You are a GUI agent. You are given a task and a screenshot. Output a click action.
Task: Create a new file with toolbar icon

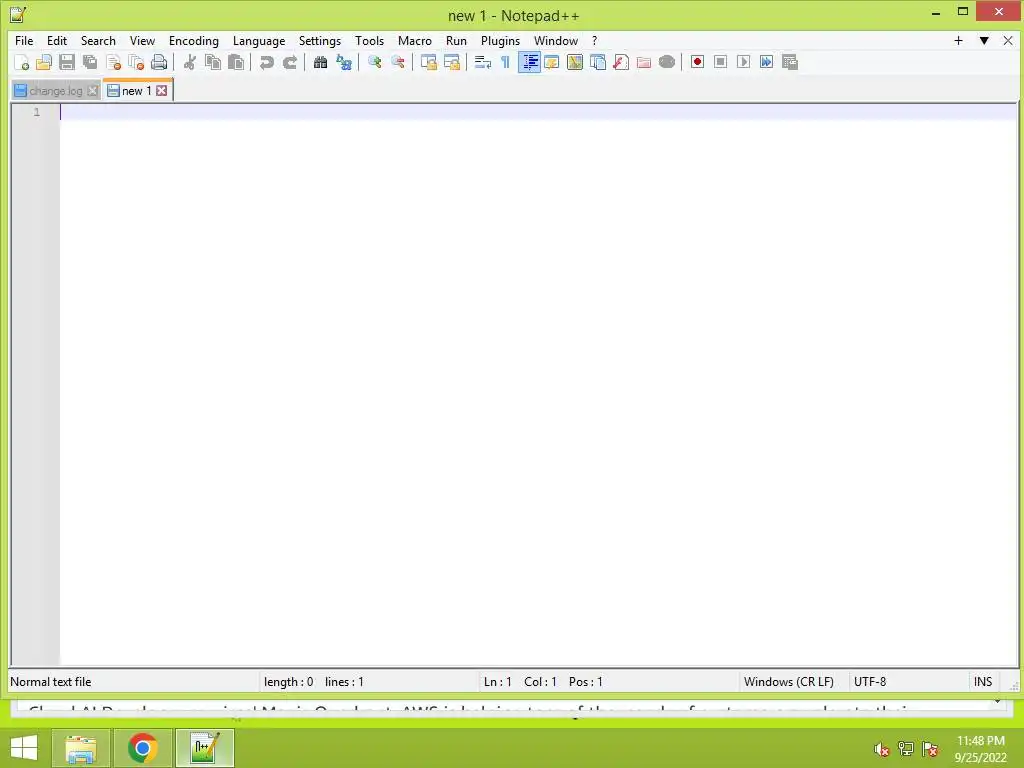21,62
